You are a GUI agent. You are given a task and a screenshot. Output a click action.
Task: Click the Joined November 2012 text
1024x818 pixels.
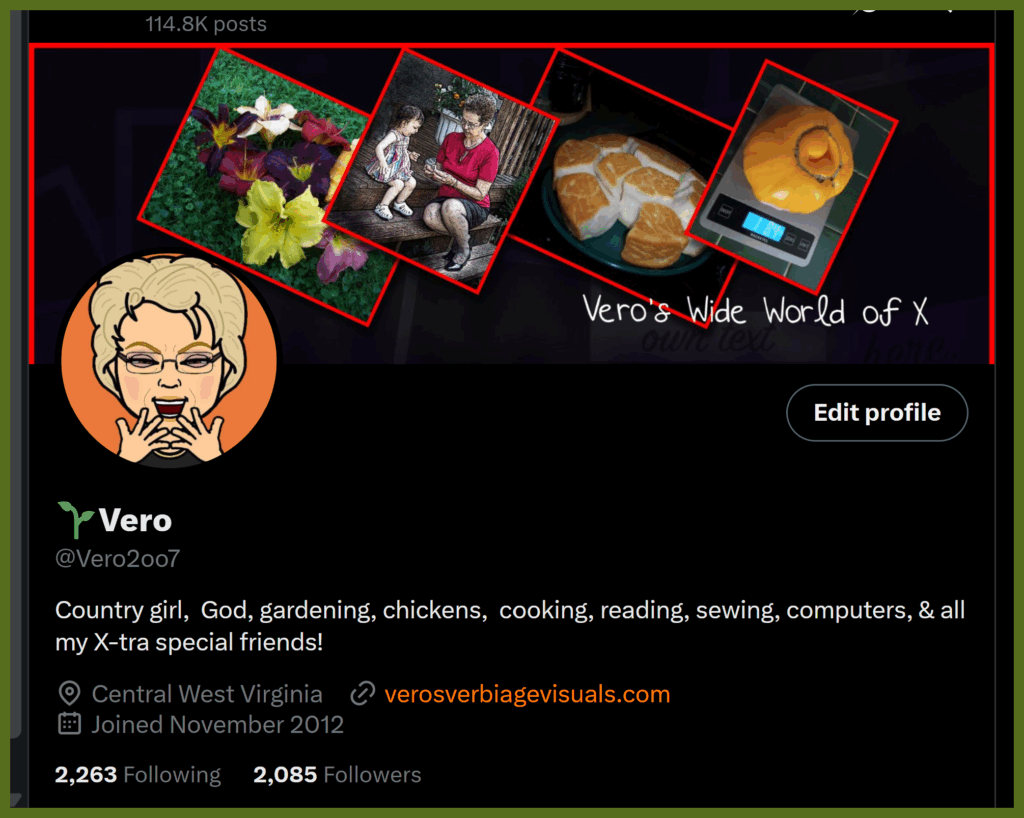(x=217, y=725)
